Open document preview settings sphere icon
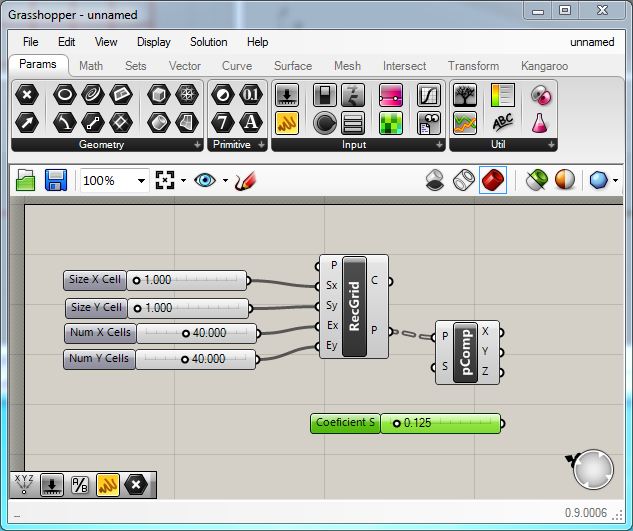Image resolution: width=633 pixels, height=531 pixels. 565,180
